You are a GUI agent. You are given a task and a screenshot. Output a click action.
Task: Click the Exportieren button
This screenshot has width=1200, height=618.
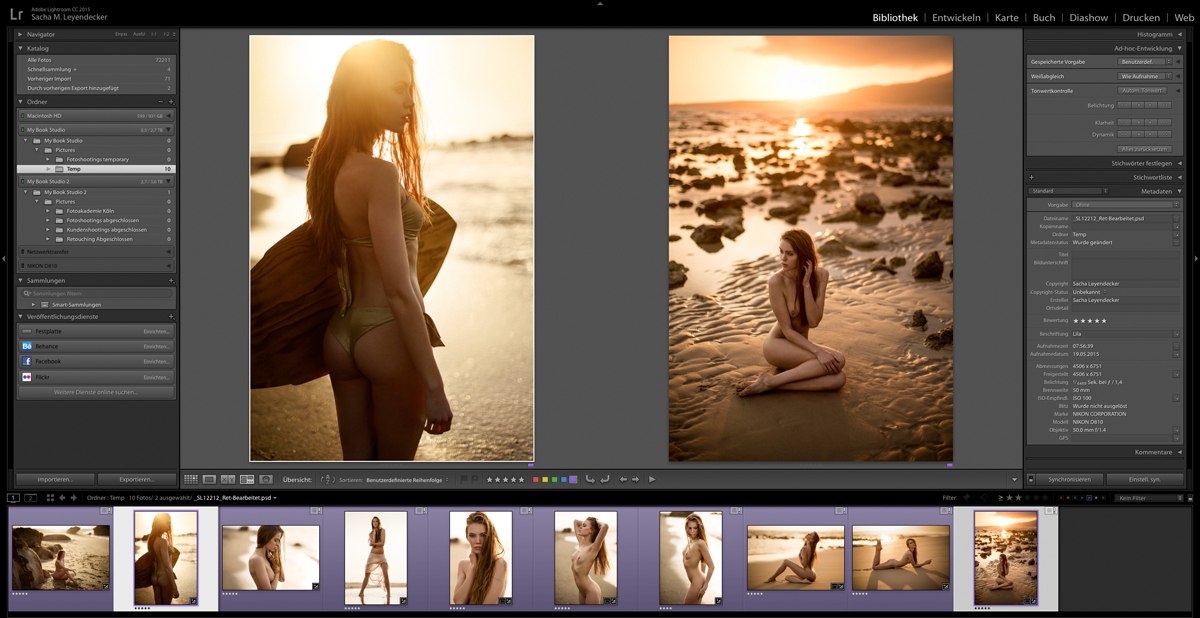pos(137,479)
